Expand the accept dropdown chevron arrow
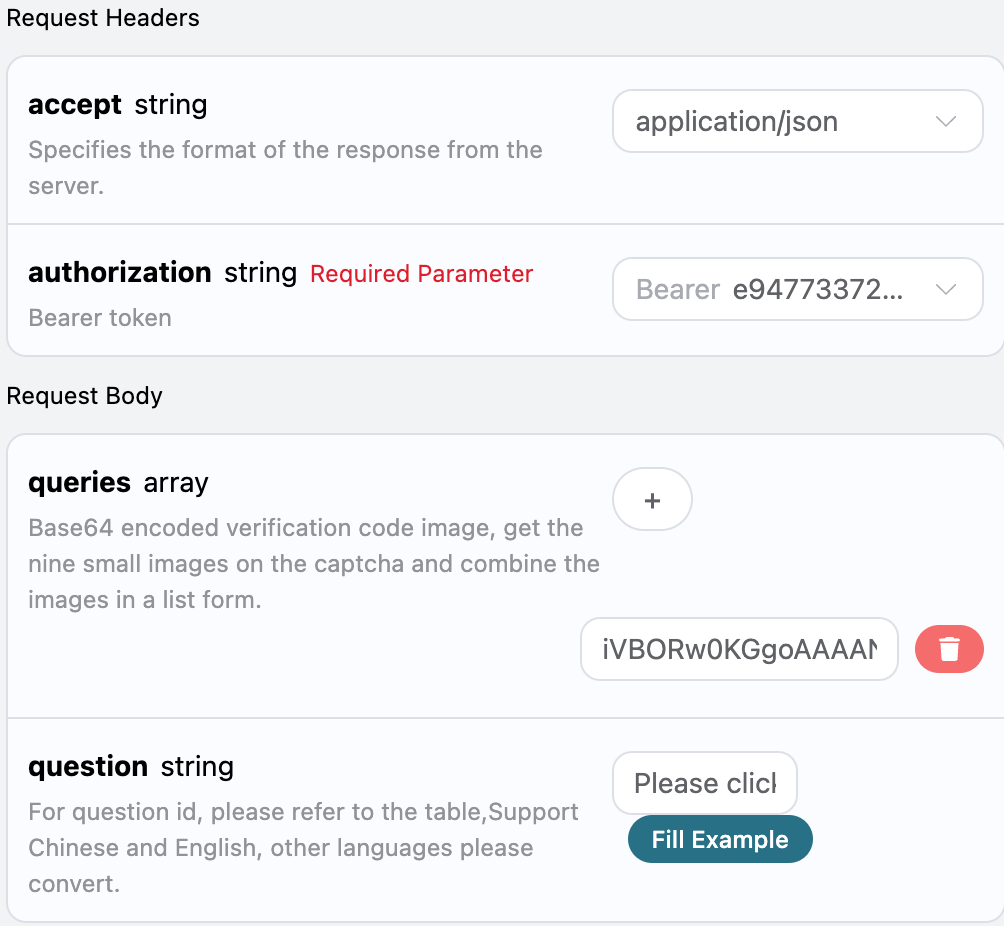Image resolution: width=1004 pixels, height=926 pixels. click(x=945, y=122)
